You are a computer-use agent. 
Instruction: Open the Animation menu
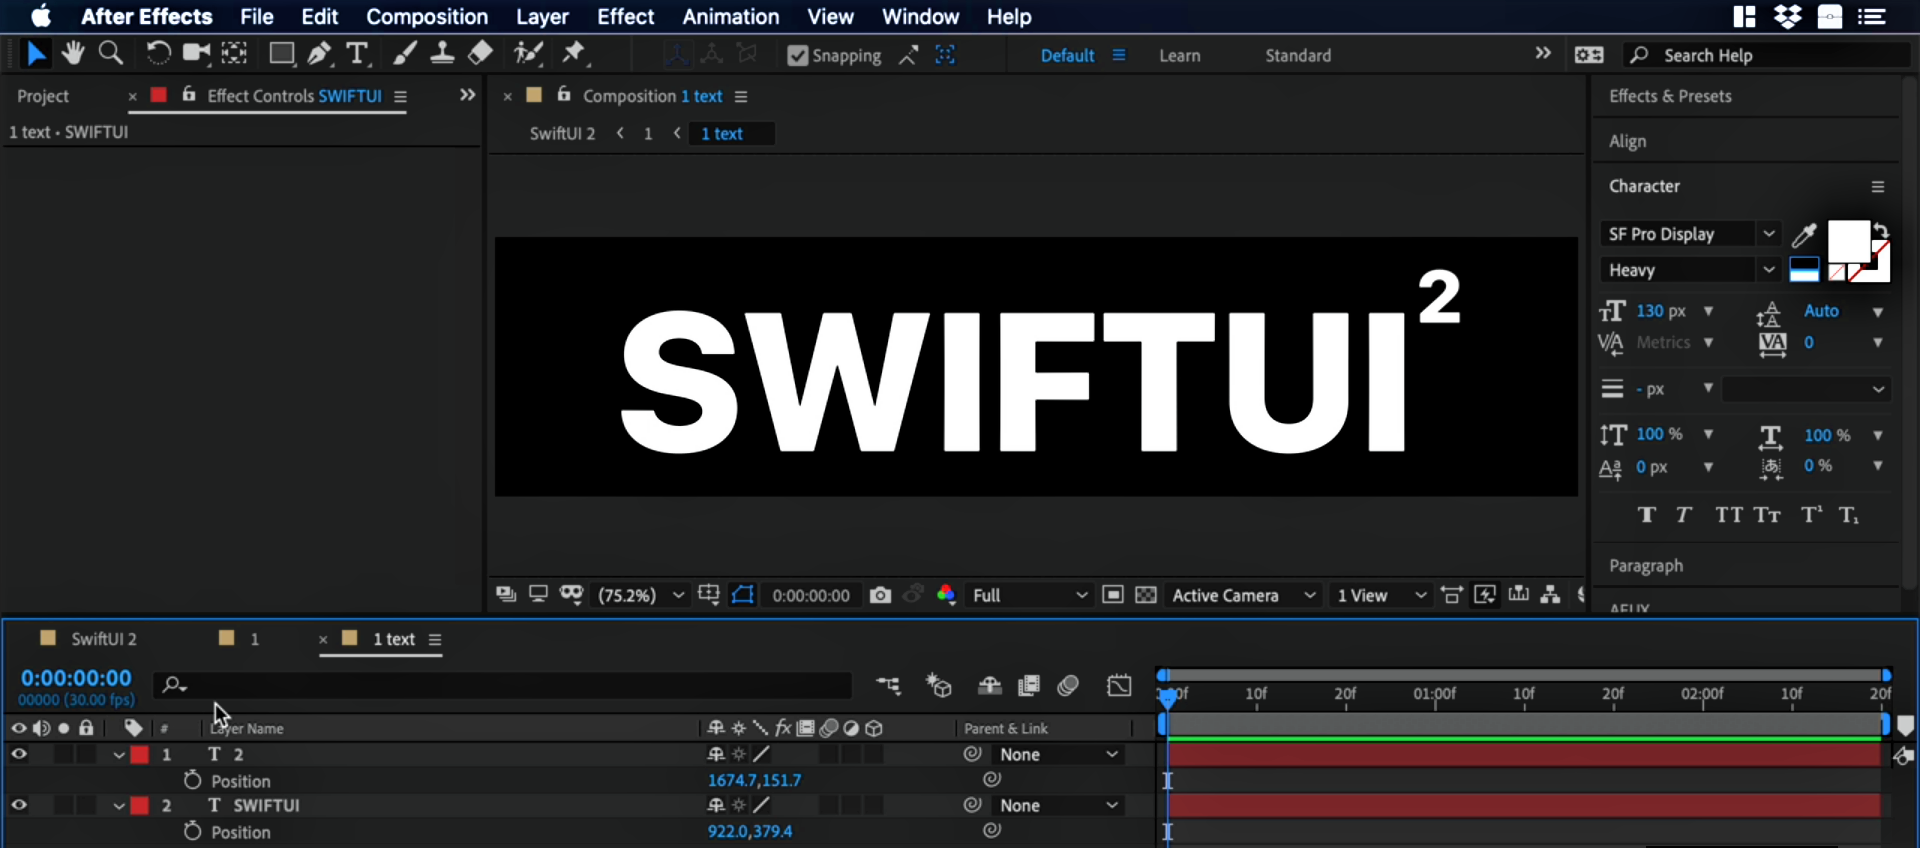(731, 17)
